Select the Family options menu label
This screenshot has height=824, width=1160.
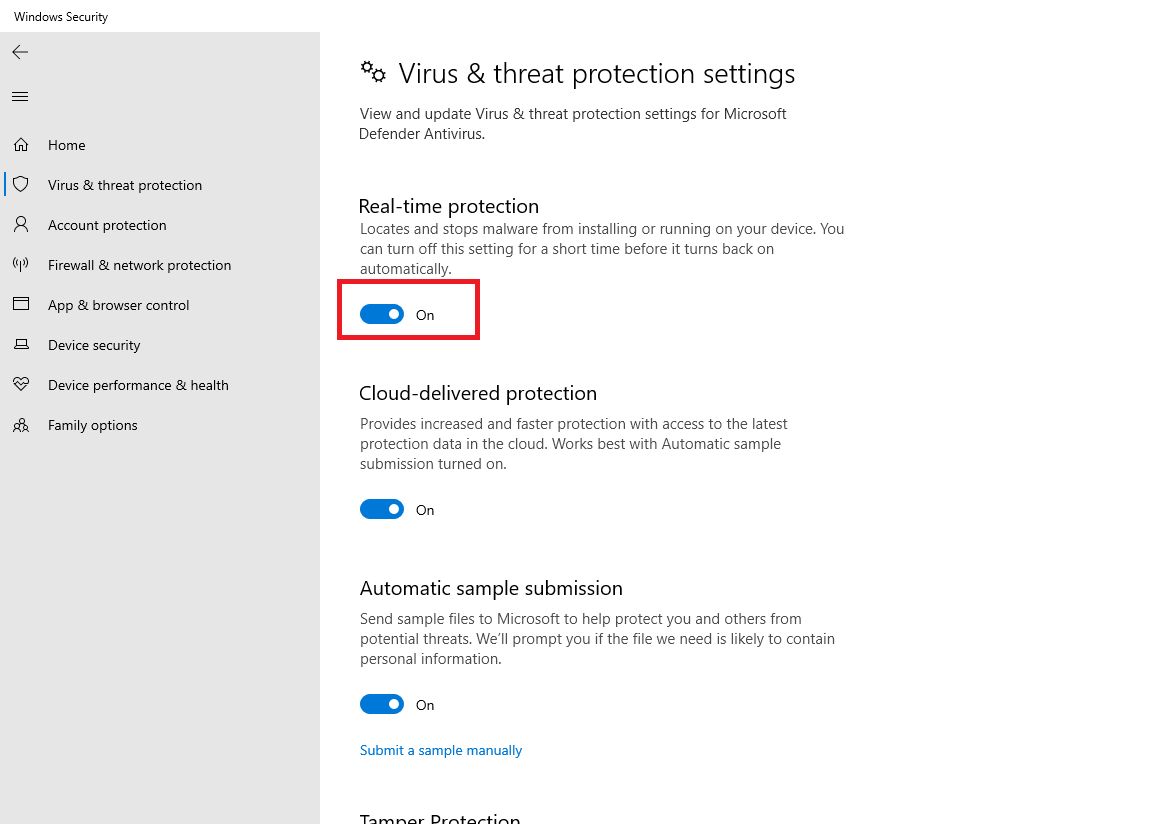92,425
